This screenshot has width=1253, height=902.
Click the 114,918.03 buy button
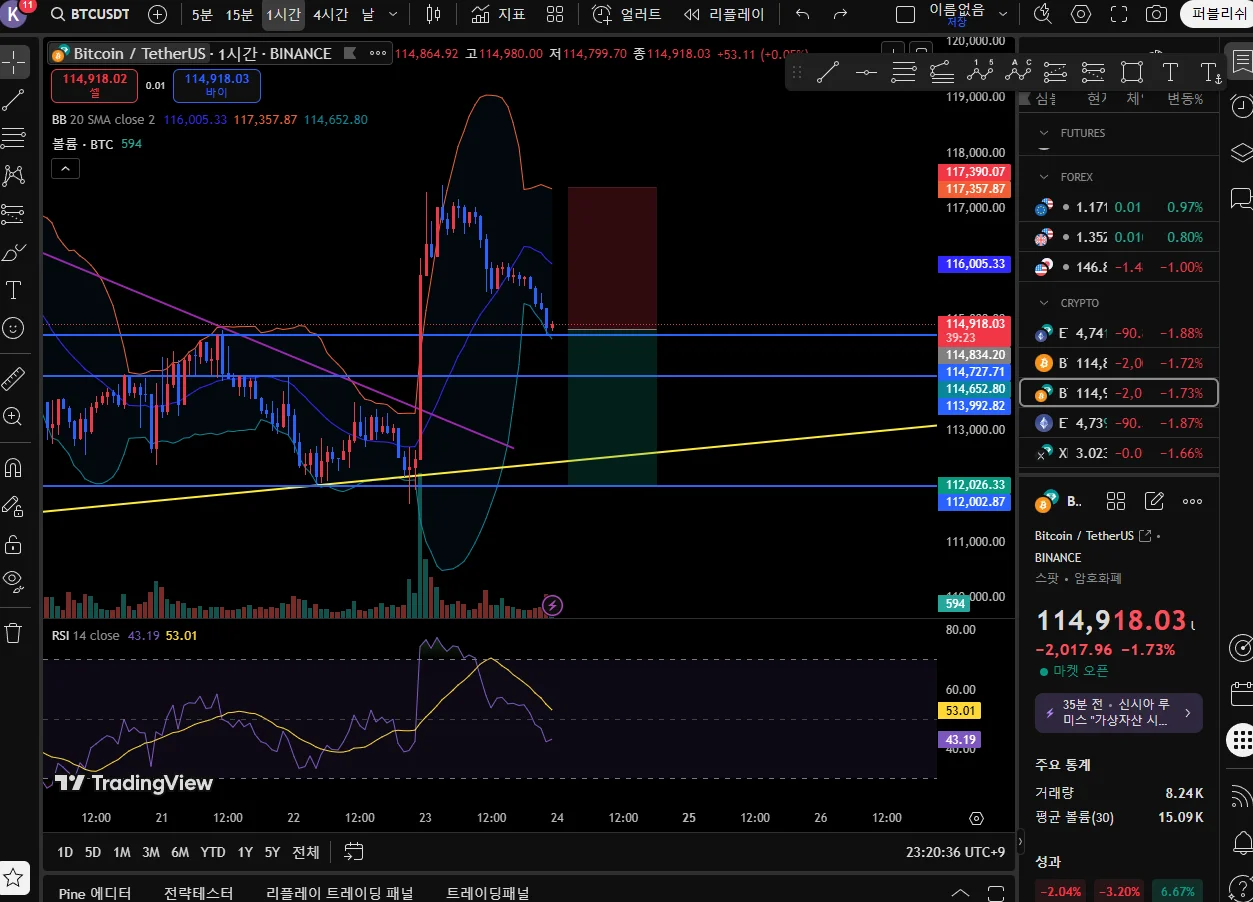tap(217, 85)
